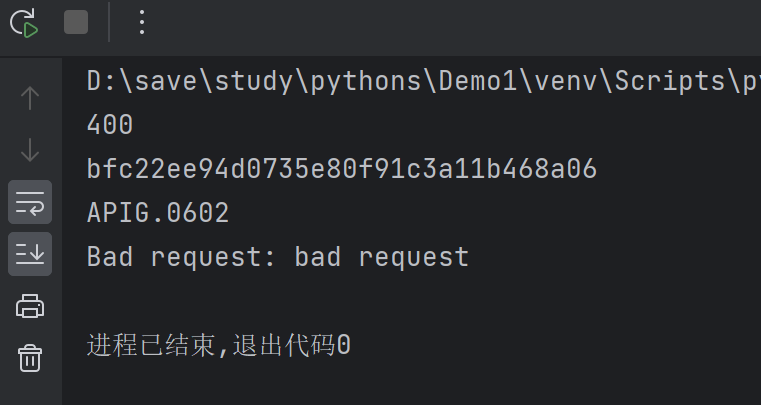Jump up the stack trace with the up arrow

pyautogui.click(x=30, y=97)
